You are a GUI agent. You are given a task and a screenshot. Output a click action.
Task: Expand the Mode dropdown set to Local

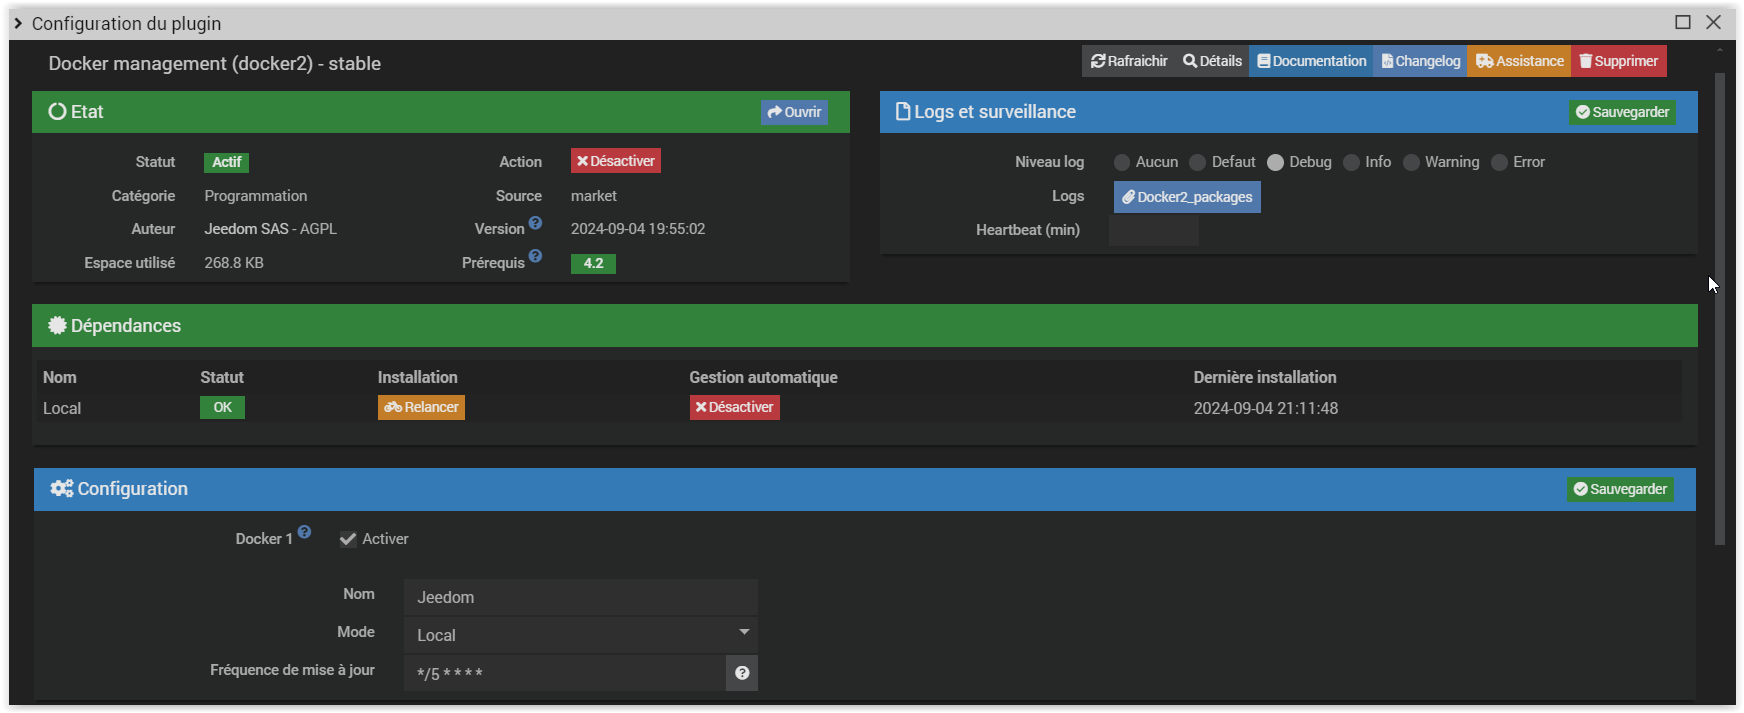[x=580, y=635]
